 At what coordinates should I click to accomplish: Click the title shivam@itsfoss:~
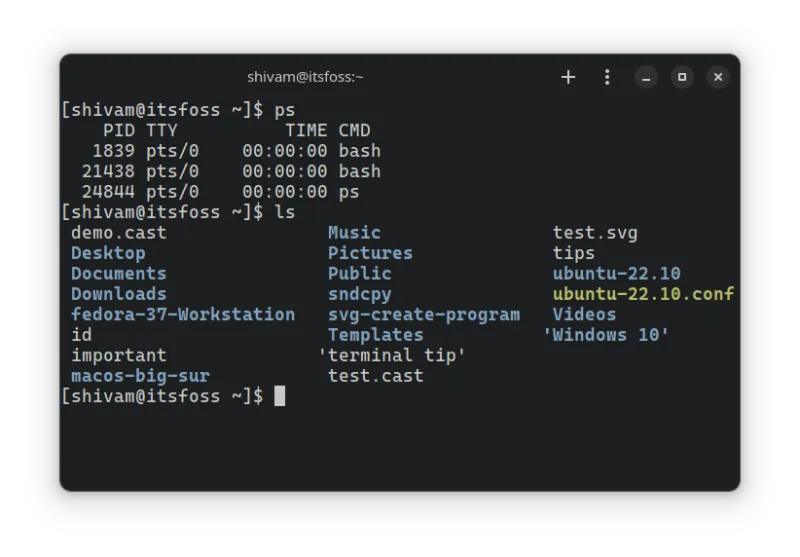coord(305,77)
